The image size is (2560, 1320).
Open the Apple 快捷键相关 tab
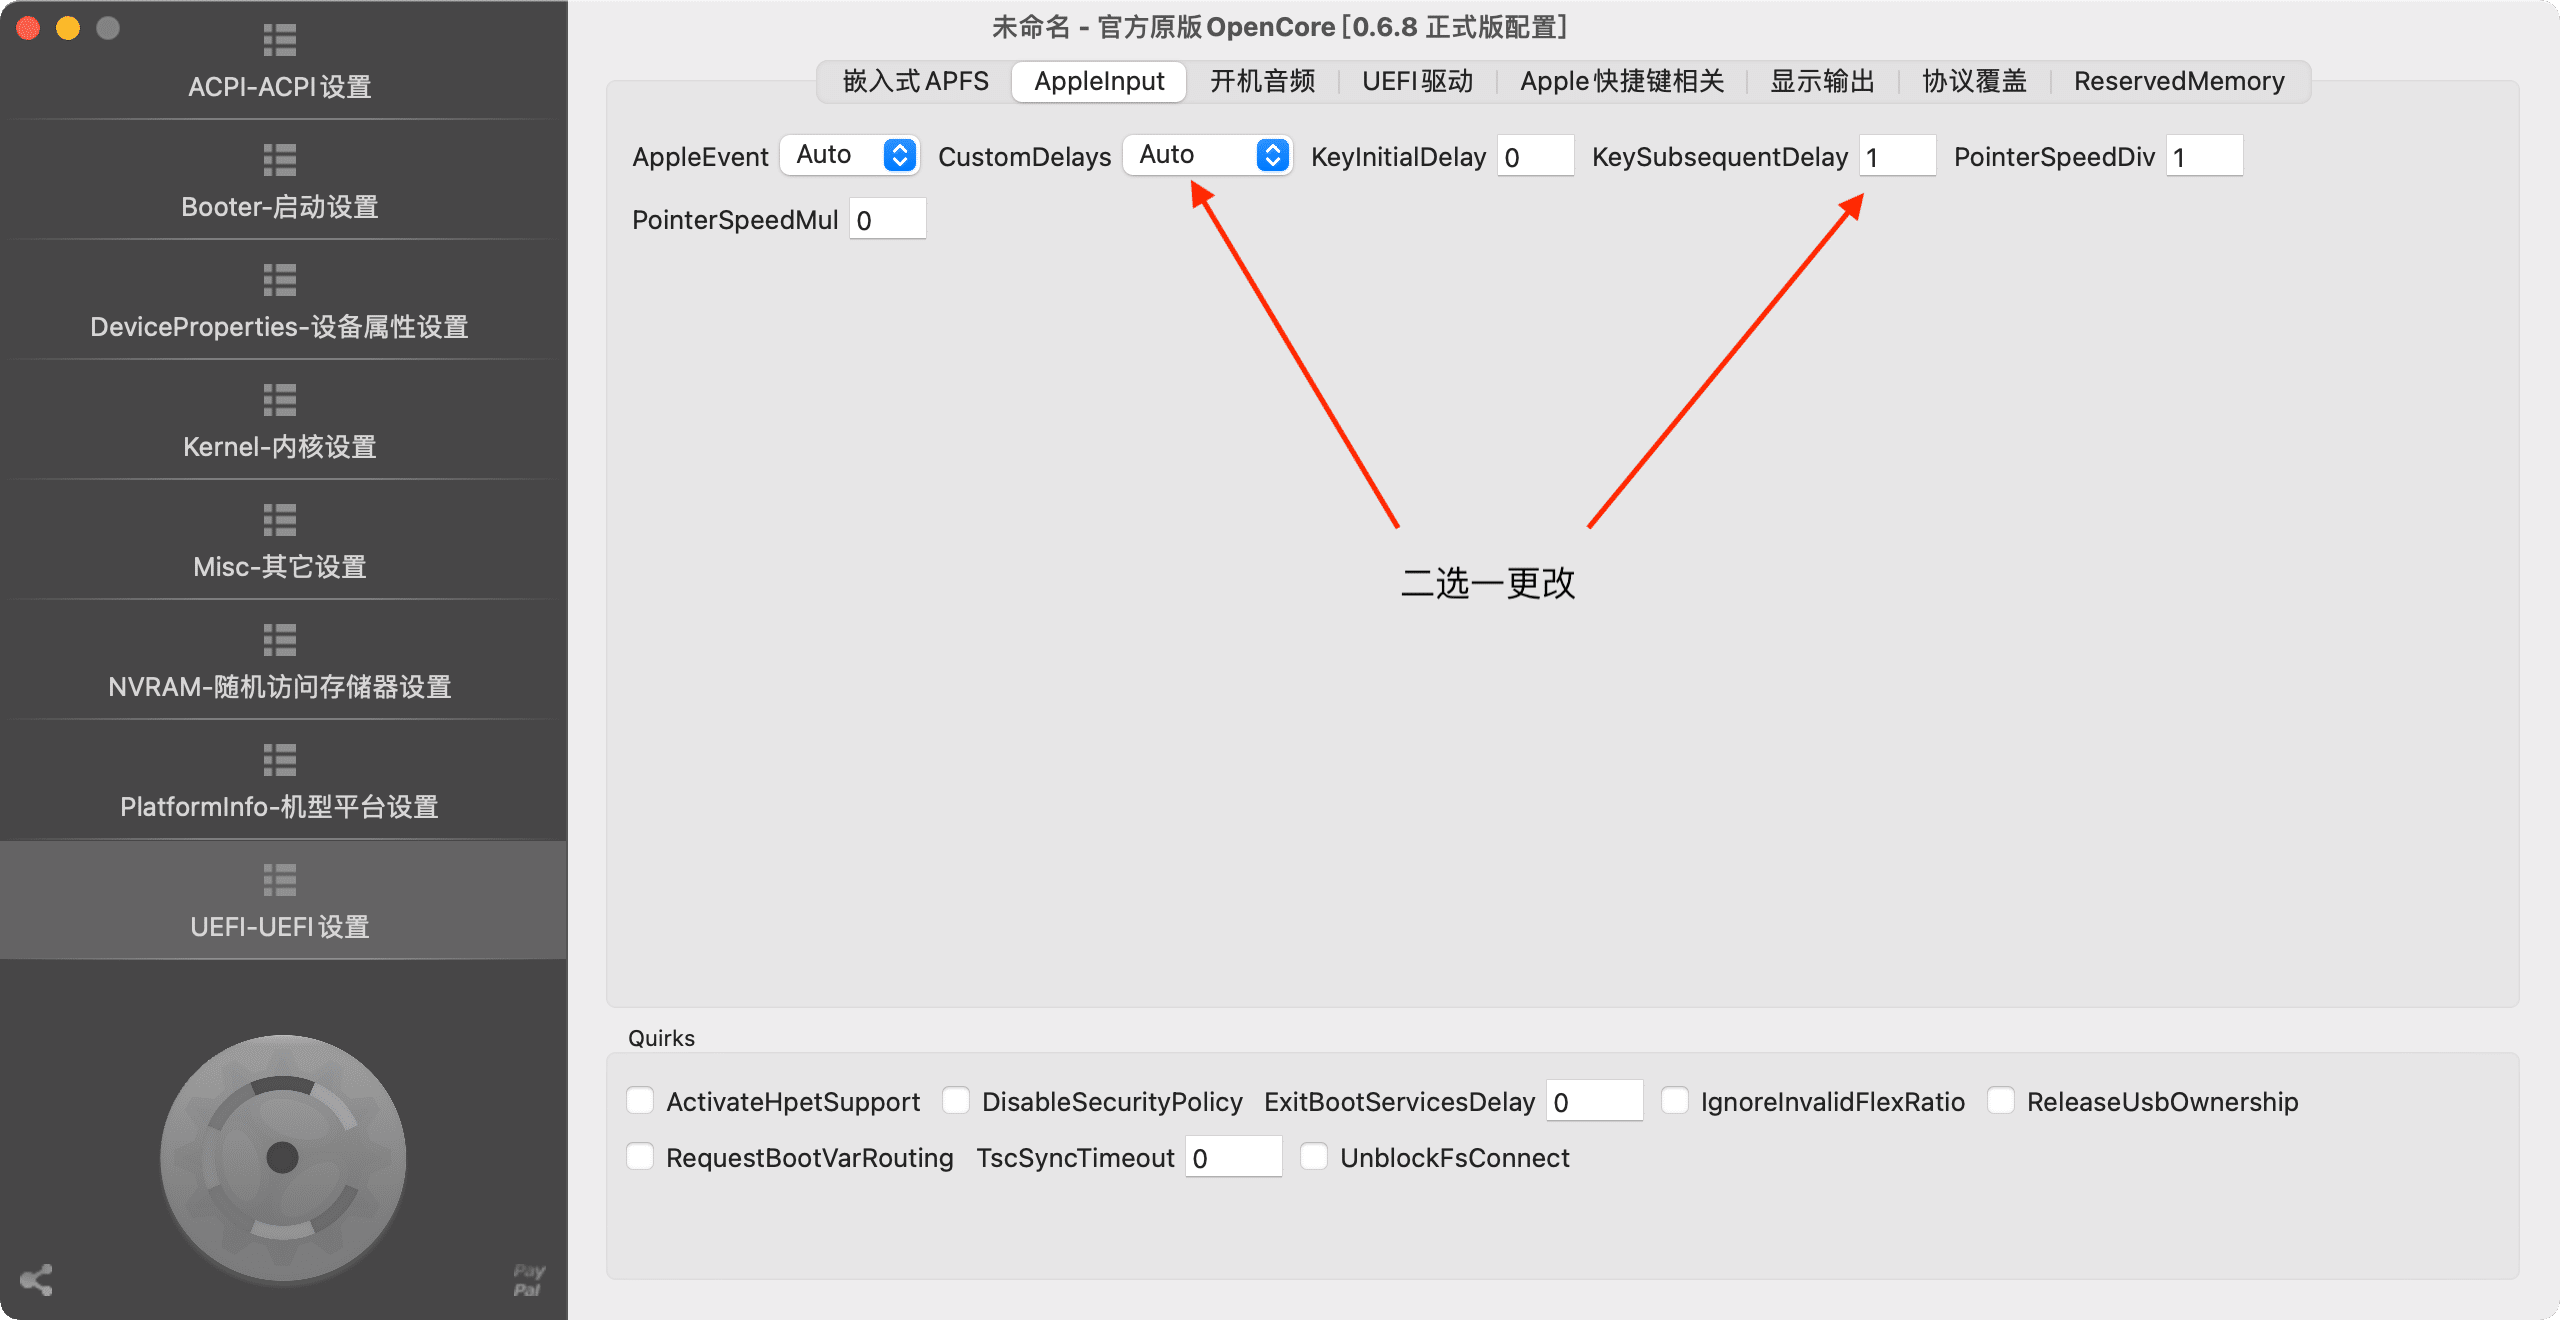point(1622,81)
